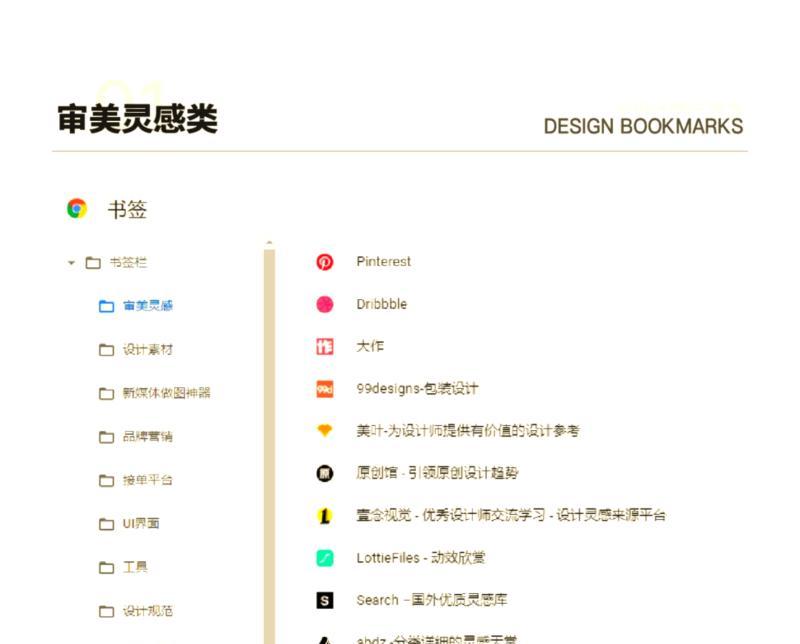Open the 品牌营销 folder label
Image resolution: width=800 pixels, height=644 pixels.
pyautogui.click(x=148, y=436)
